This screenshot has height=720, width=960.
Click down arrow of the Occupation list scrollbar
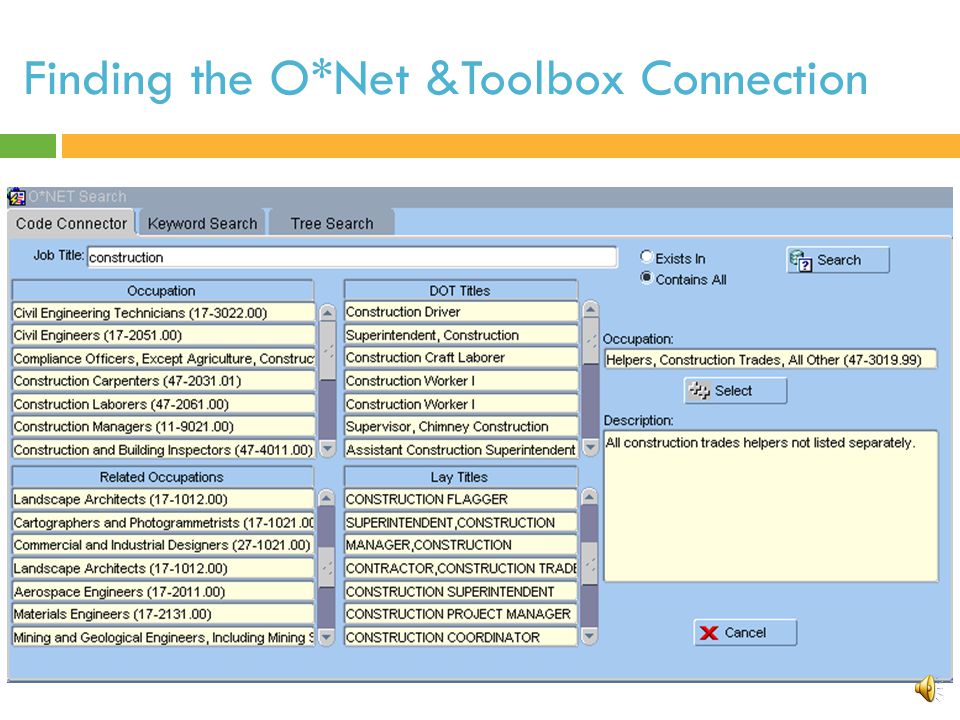tap(328, 449)
